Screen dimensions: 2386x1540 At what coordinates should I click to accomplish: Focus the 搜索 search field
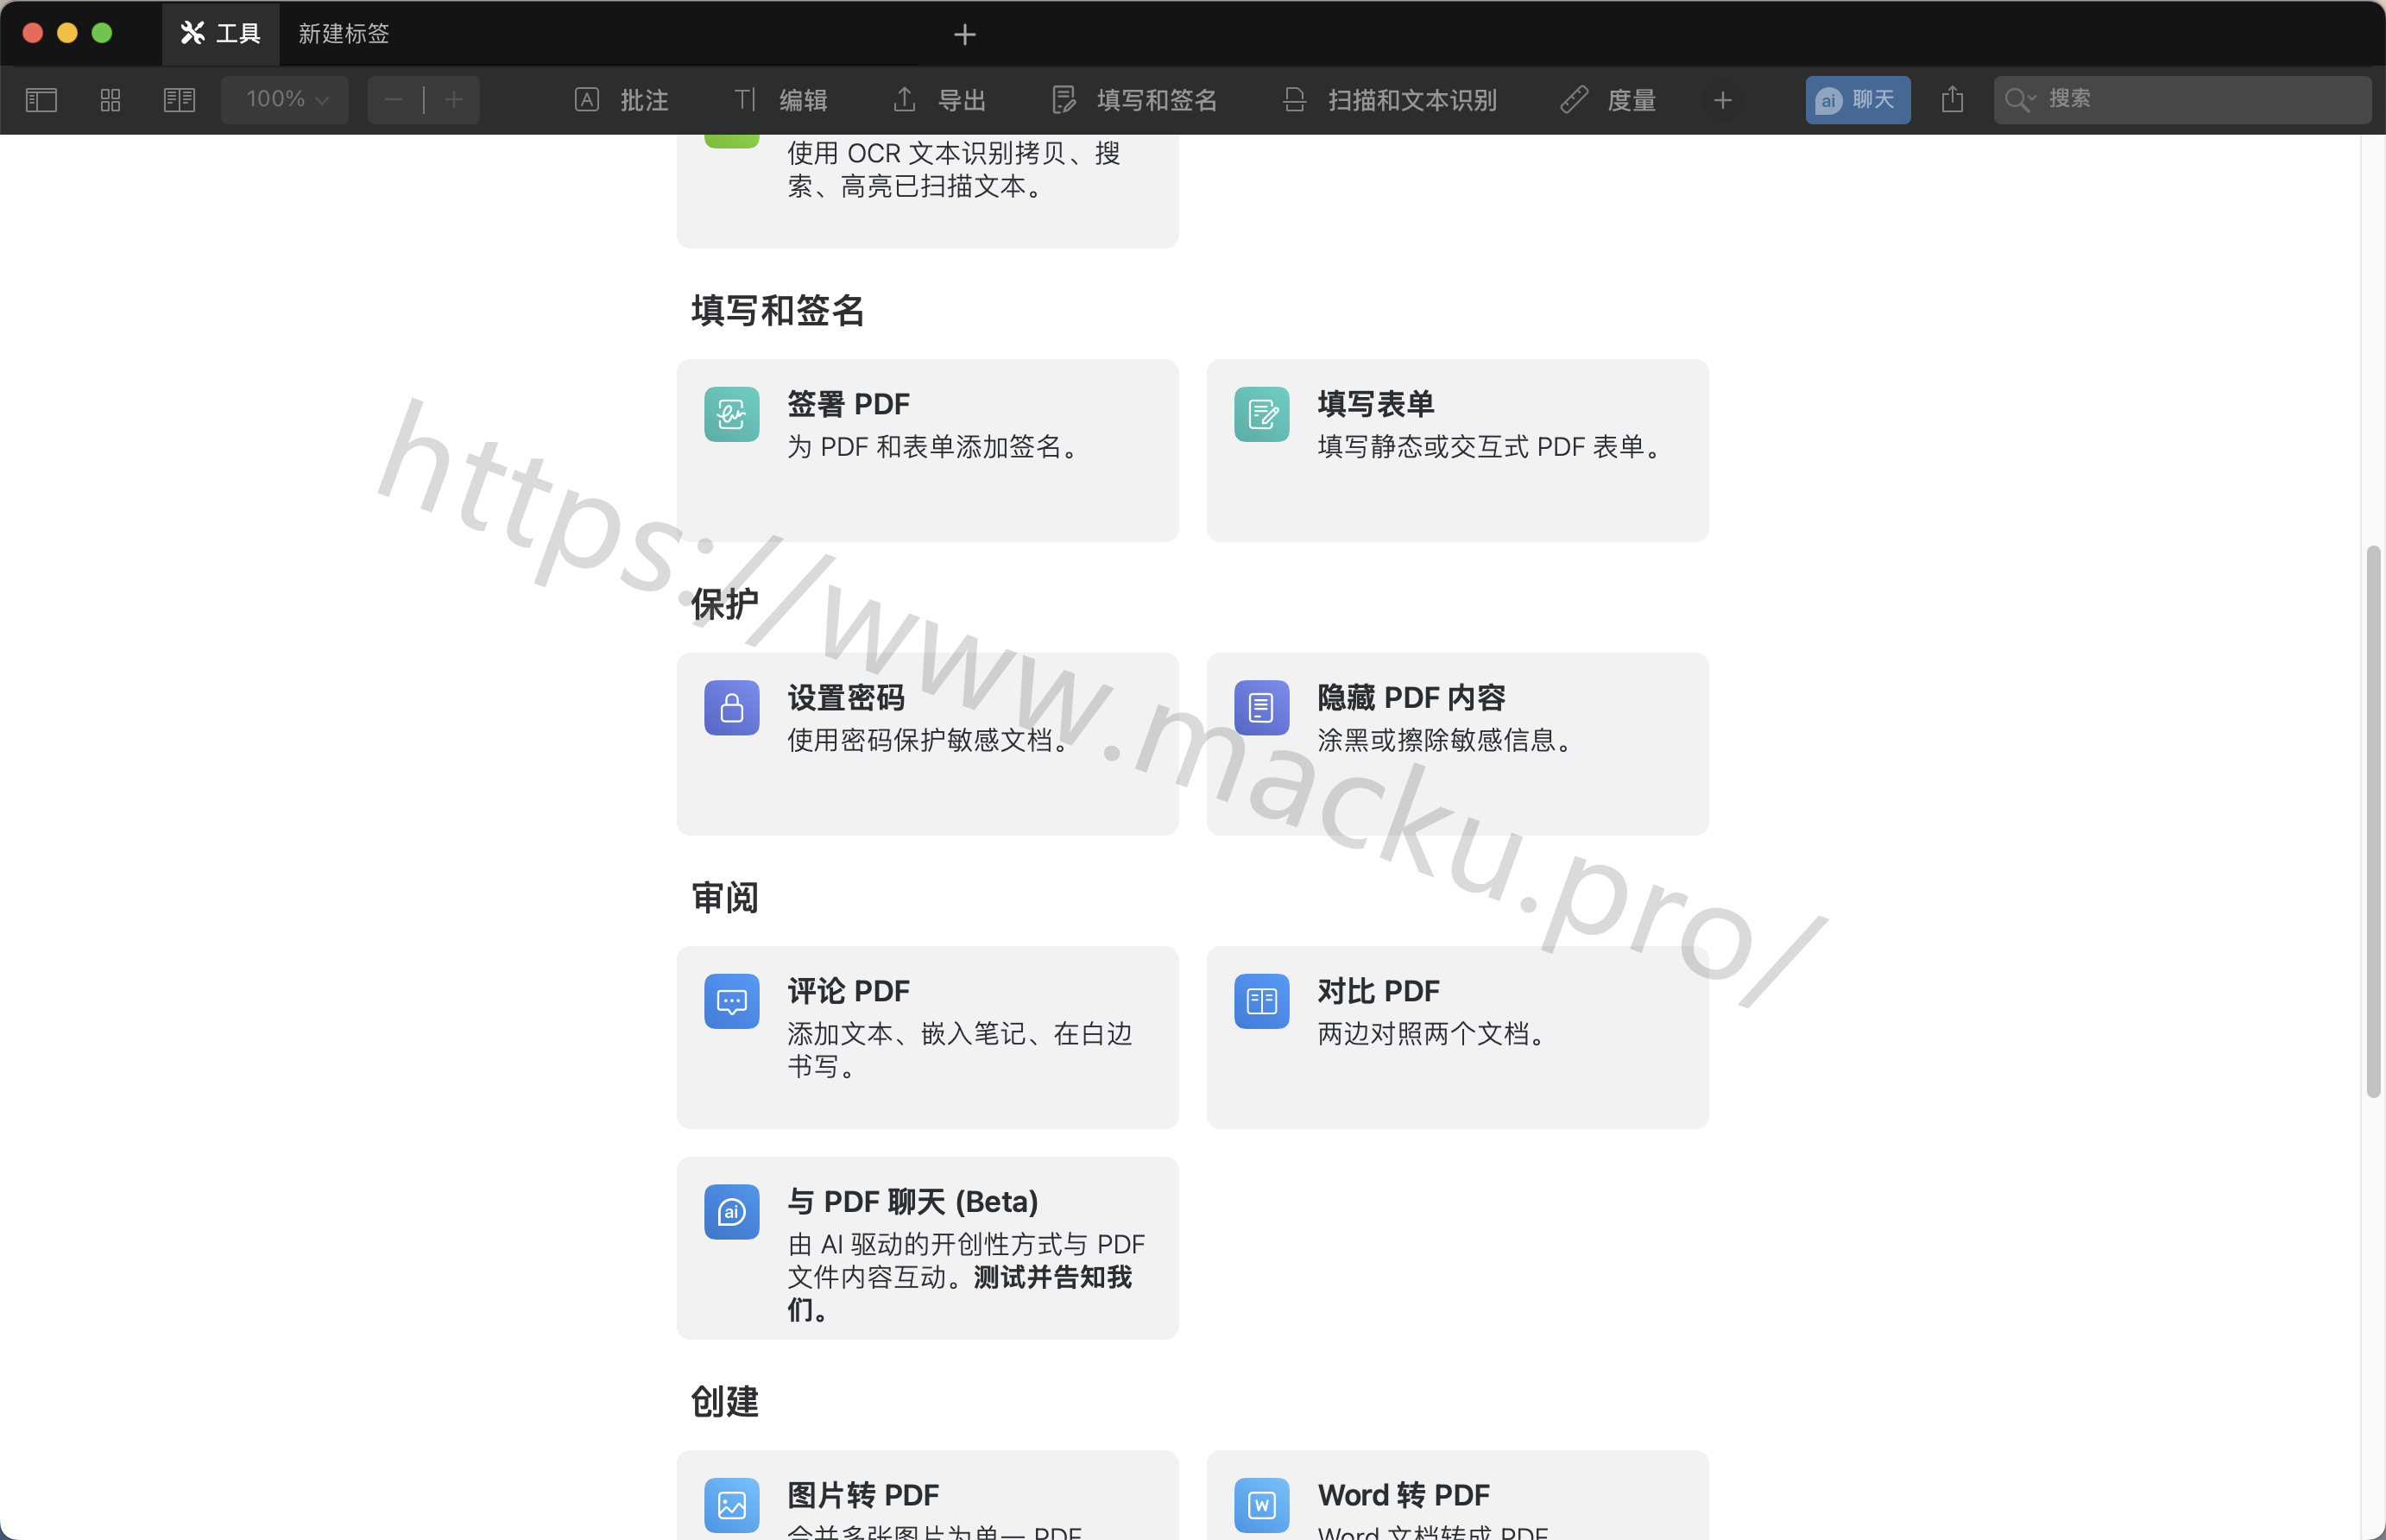click(x=2182, y=100)
